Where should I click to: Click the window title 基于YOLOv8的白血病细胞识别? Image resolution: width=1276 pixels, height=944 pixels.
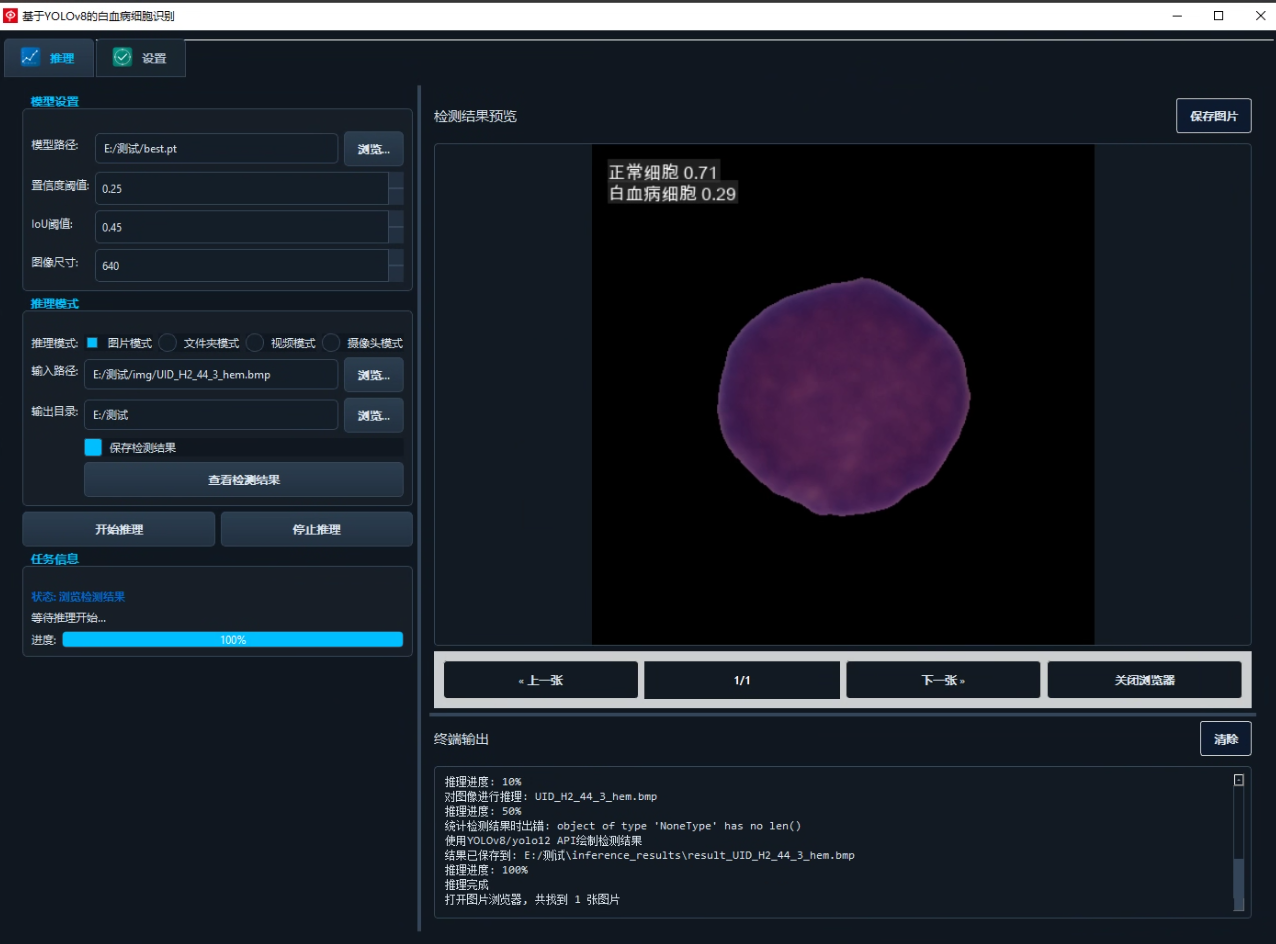pyautogui.click(x=98, y=16)
